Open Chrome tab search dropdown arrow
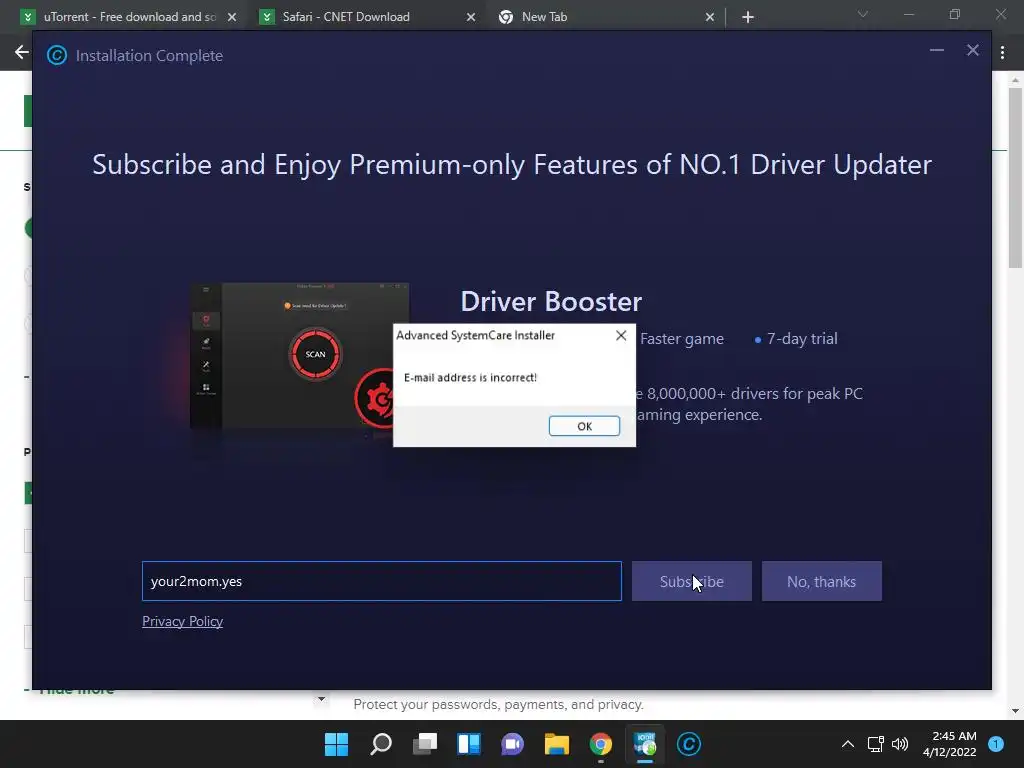This screenshot has width=1024, height=768. tap(863, 14)
